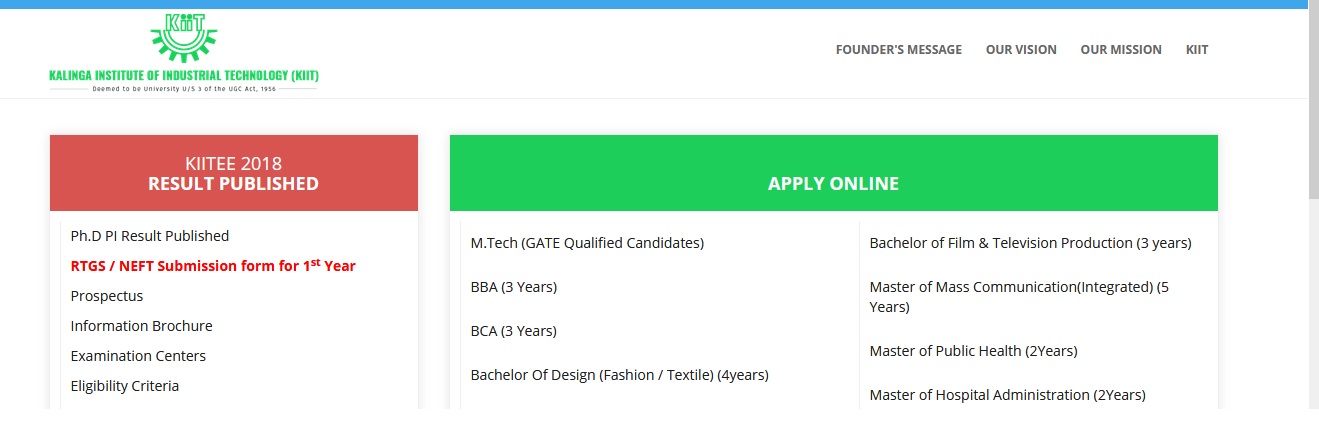1319x427 pixels.
Task: Open RTGS / NEFT Submission form link
Action: click(x=213, y=266)
